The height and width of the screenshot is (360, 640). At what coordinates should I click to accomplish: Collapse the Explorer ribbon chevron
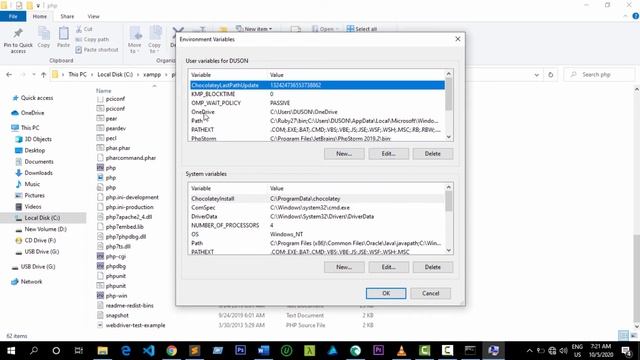coord(626,16)
